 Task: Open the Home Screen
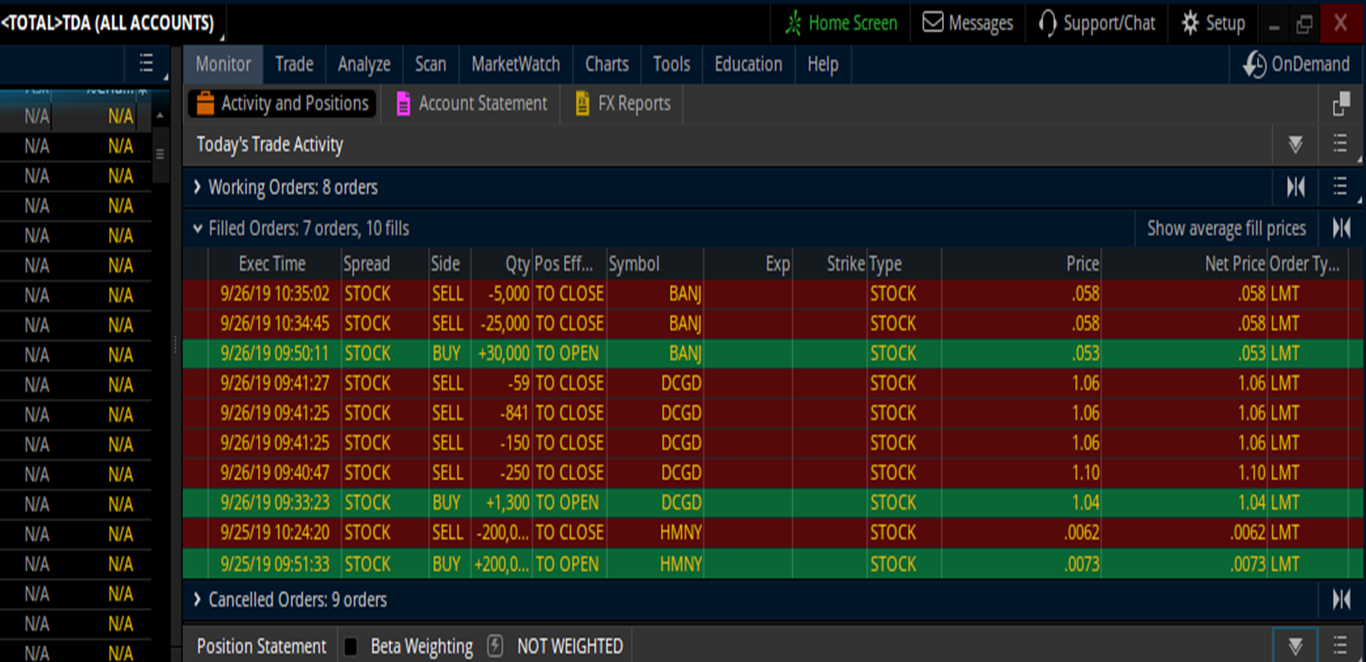tap(840, 23)
